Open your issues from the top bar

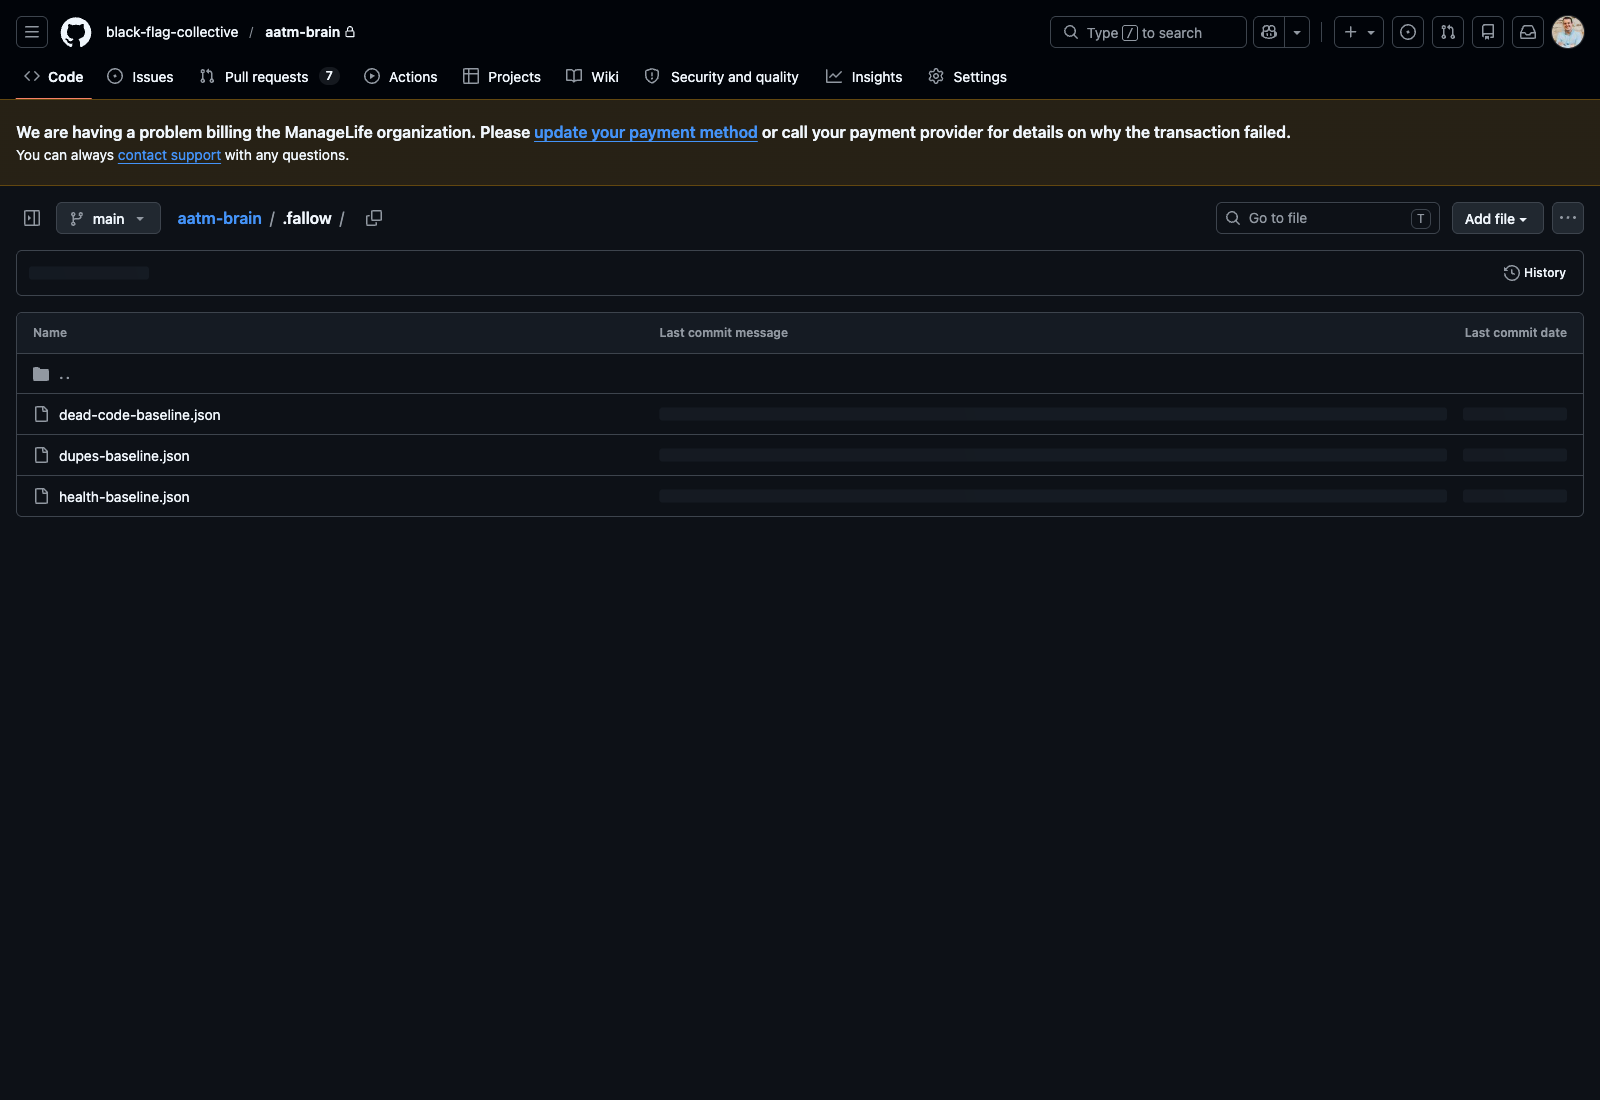[1407, 32]
